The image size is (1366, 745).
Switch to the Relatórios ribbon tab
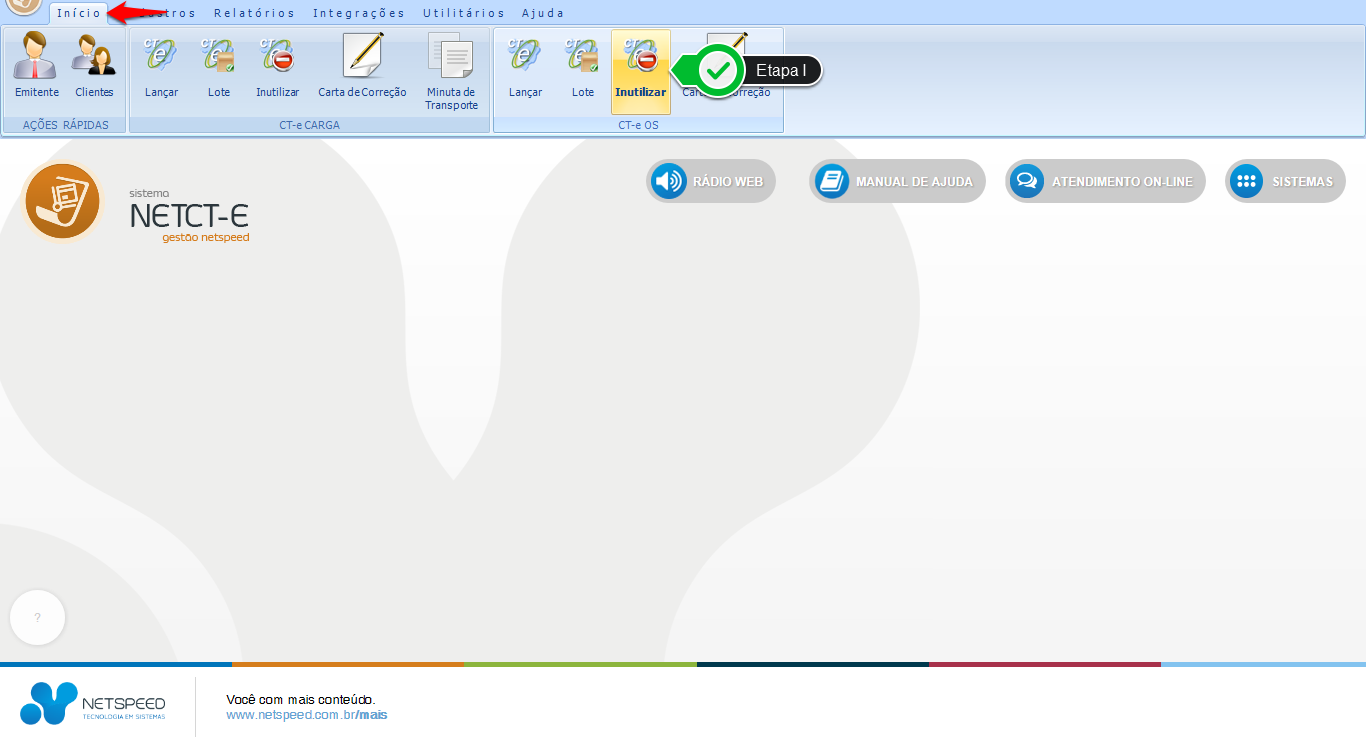click(x=254, y=13)
